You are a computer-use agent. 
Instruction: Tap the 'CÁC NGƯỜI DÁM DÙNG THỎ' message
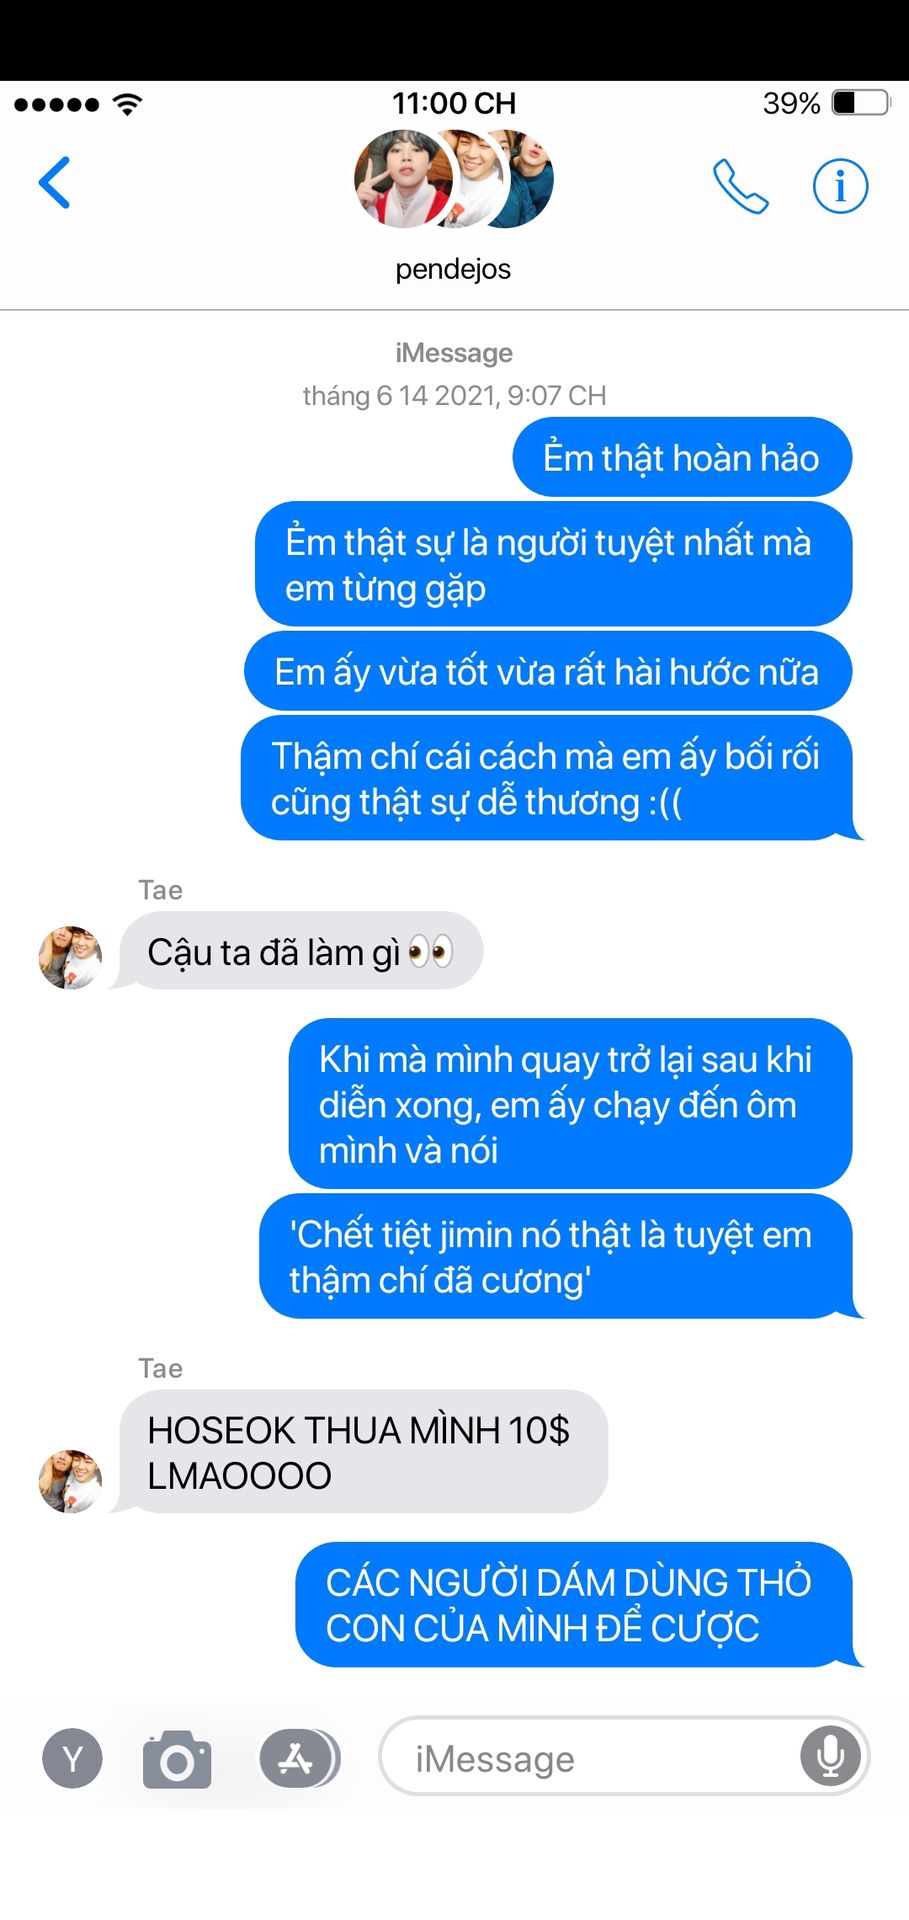click(x=574, y=1605)
